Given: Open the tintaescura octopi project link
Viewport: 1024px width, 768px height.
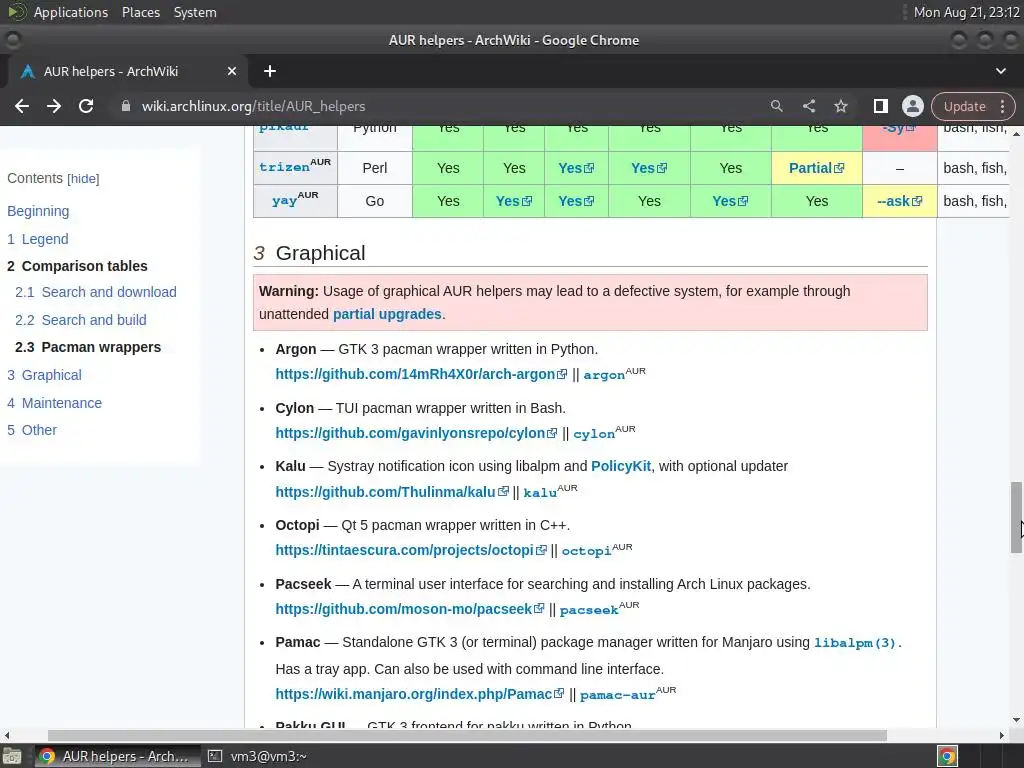Looking at the screenshot, I should 411,550.
